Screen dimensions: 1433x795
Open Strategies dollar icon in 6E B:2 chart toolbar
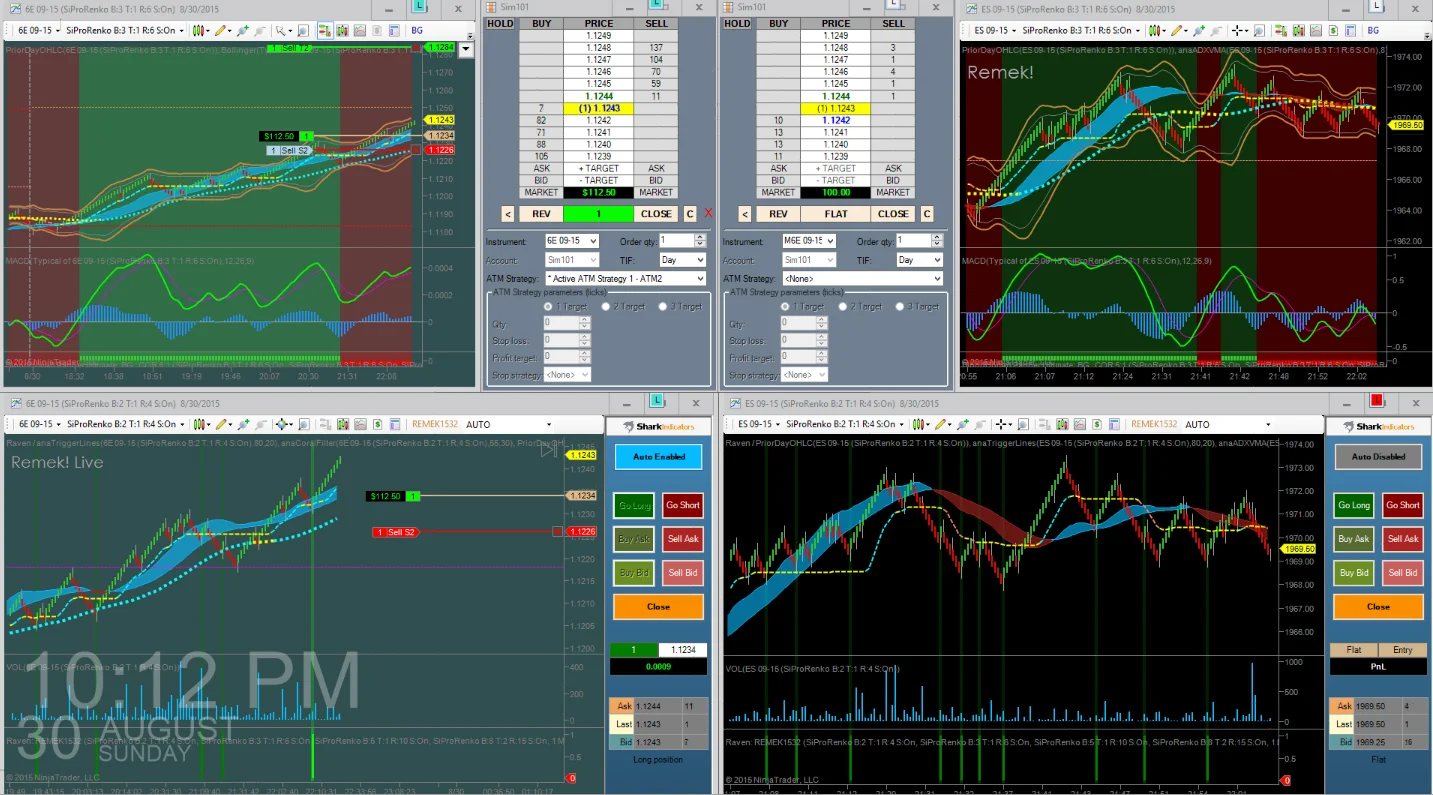point(378,424)
